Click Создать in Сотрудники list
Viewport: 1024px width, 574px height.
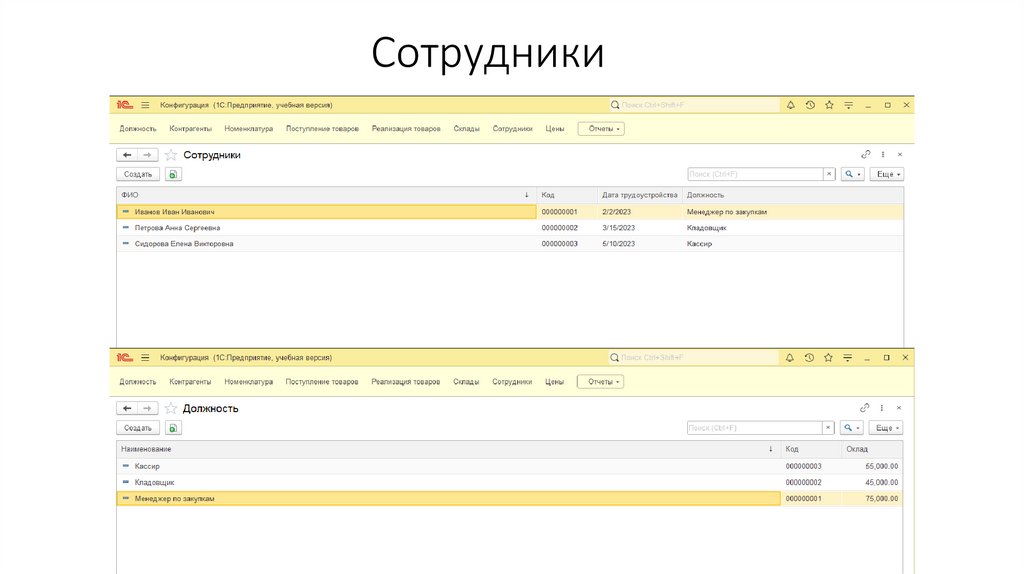pos(138,174)
